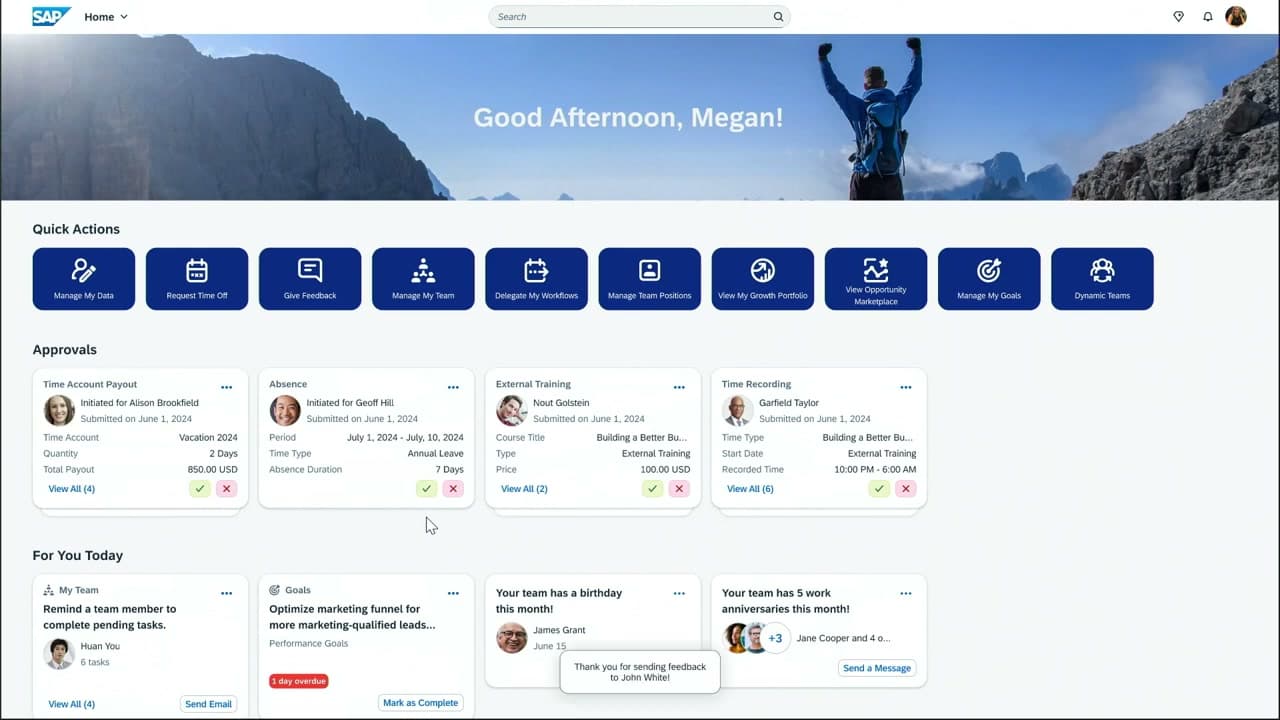
Task: Approve Garfield Taylor's time recording
Action: coord(879,489)
